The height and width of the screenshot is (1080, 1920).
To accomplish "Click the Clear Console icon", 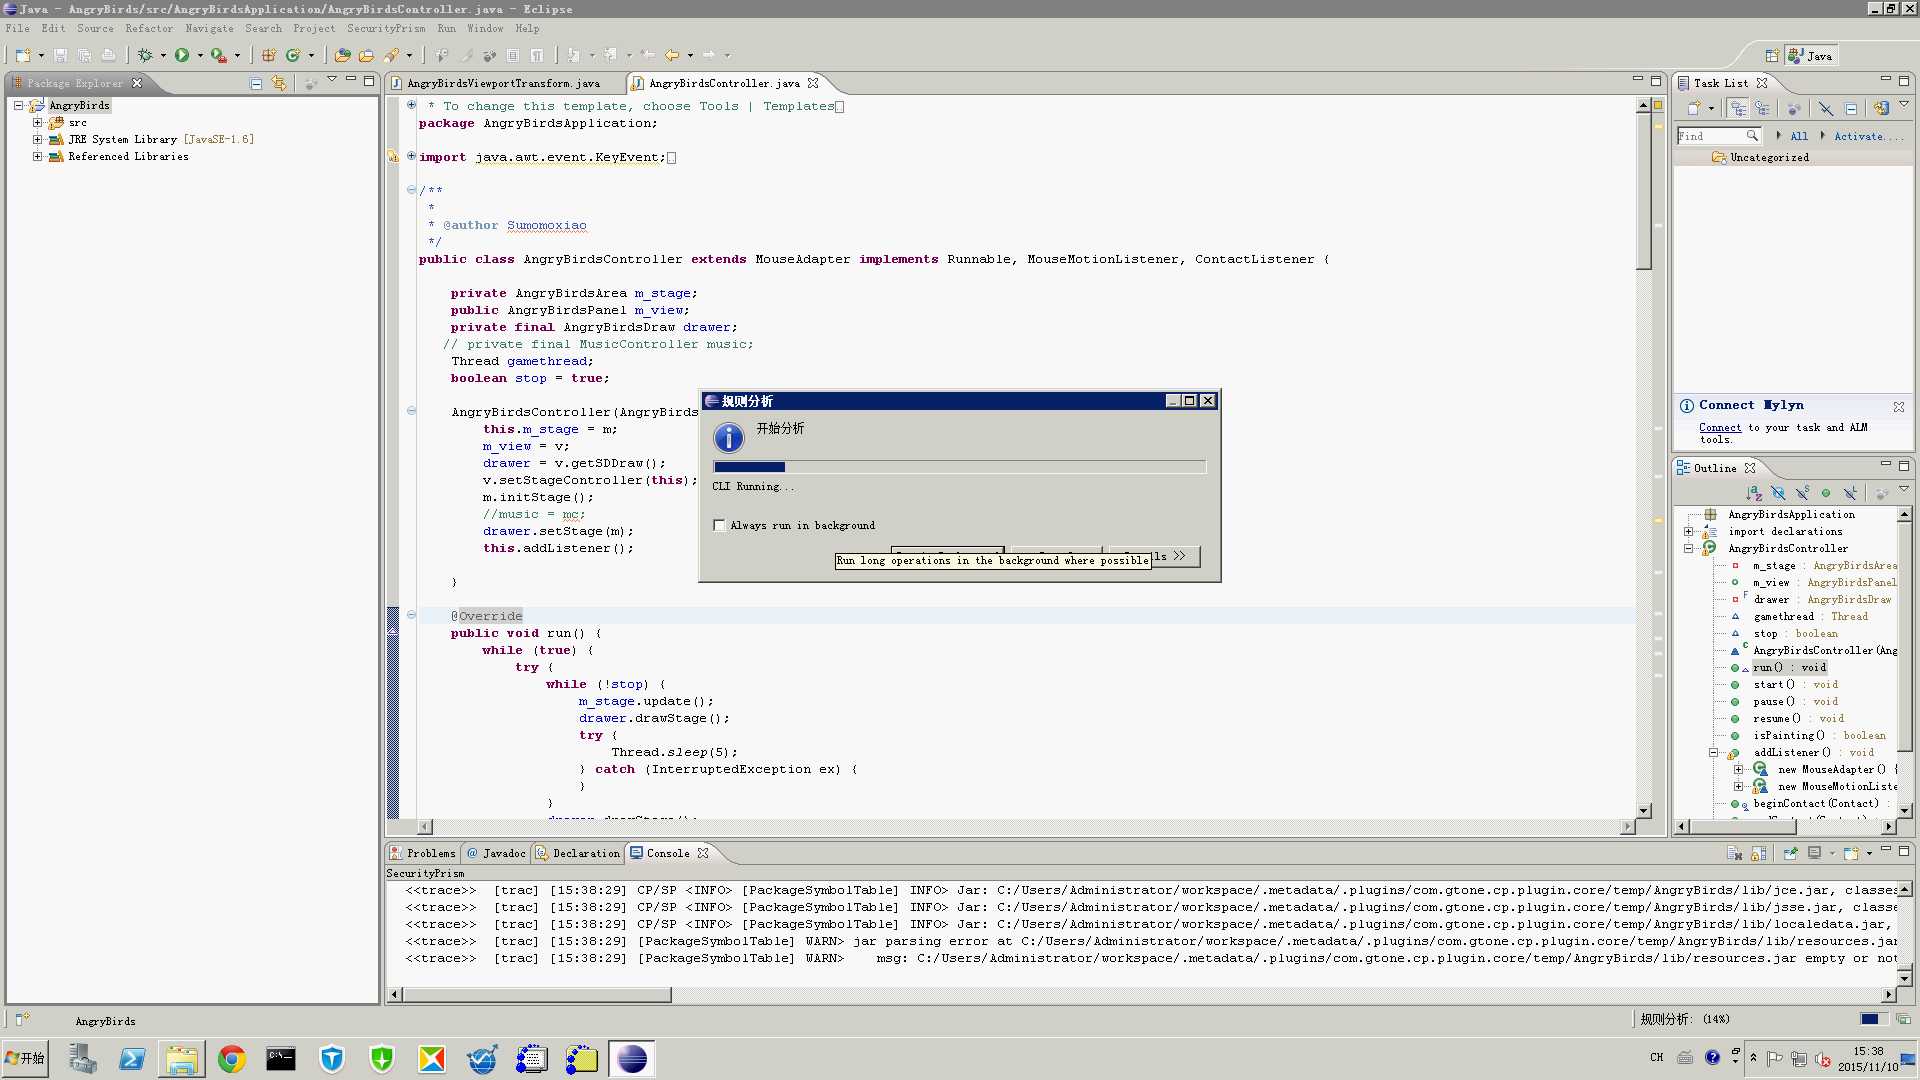I will [x=1735, y=853].
